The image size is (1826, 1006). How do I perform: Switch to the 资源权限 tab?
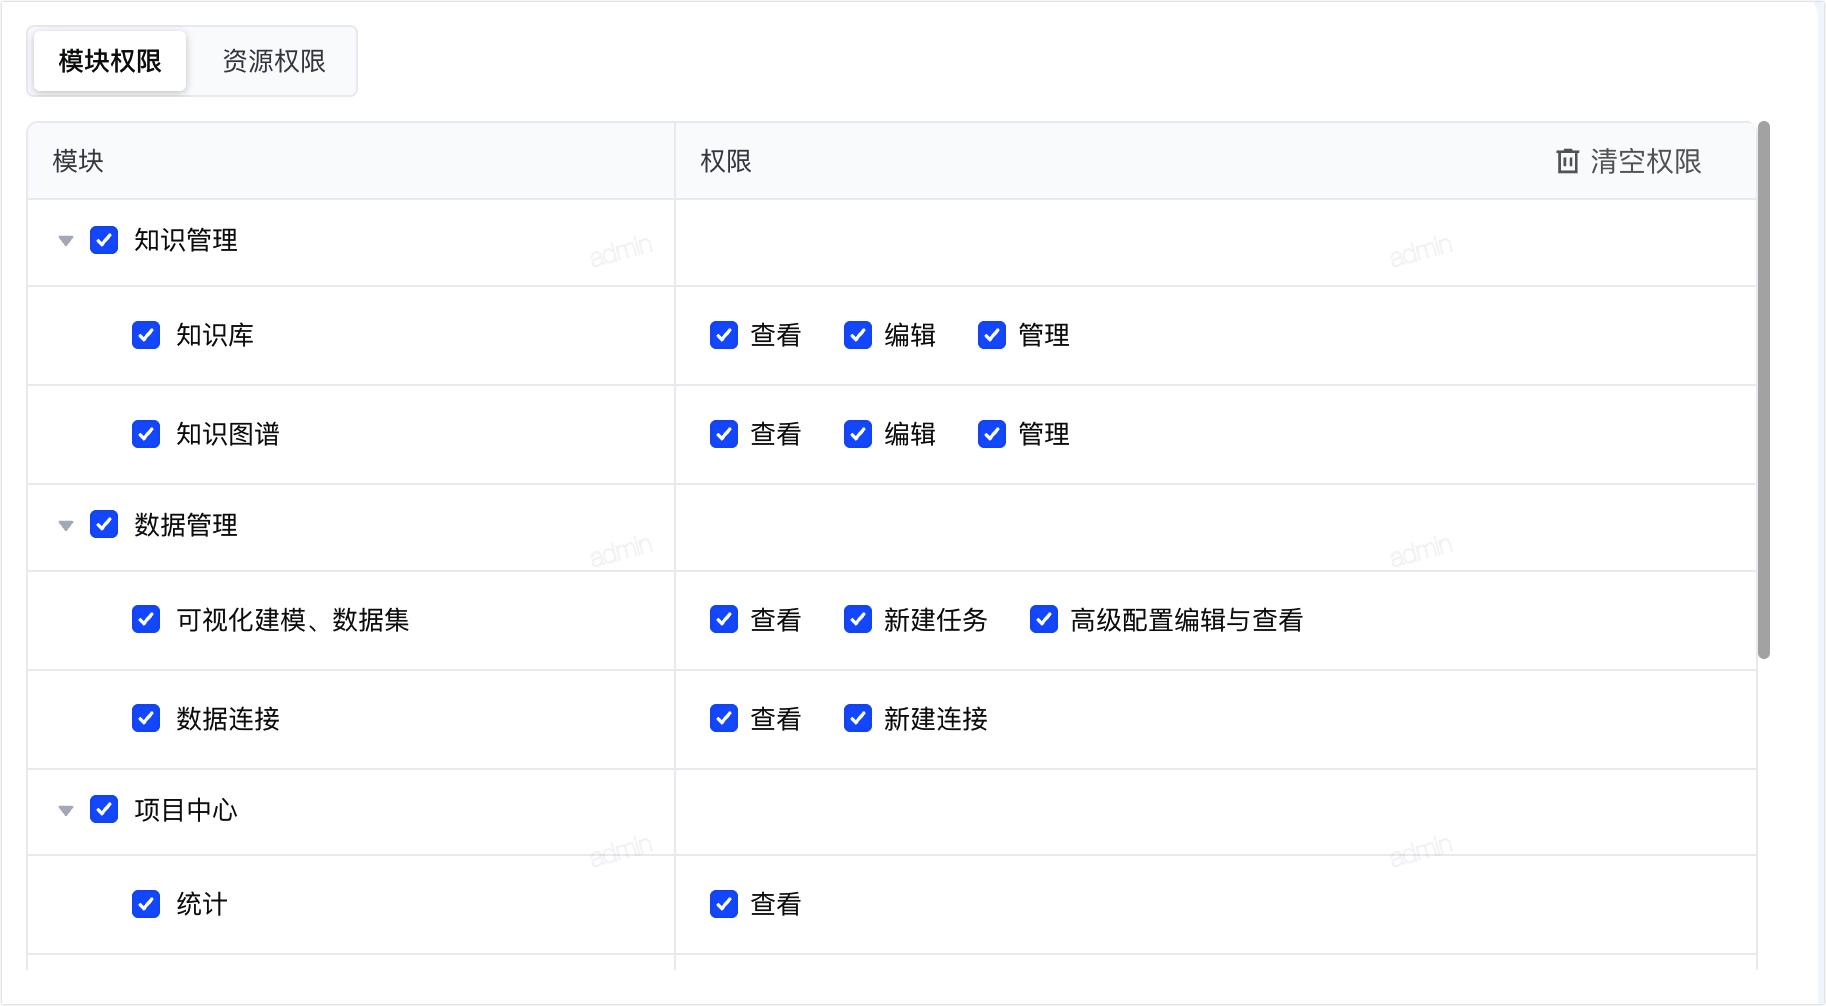pos(273,61)
